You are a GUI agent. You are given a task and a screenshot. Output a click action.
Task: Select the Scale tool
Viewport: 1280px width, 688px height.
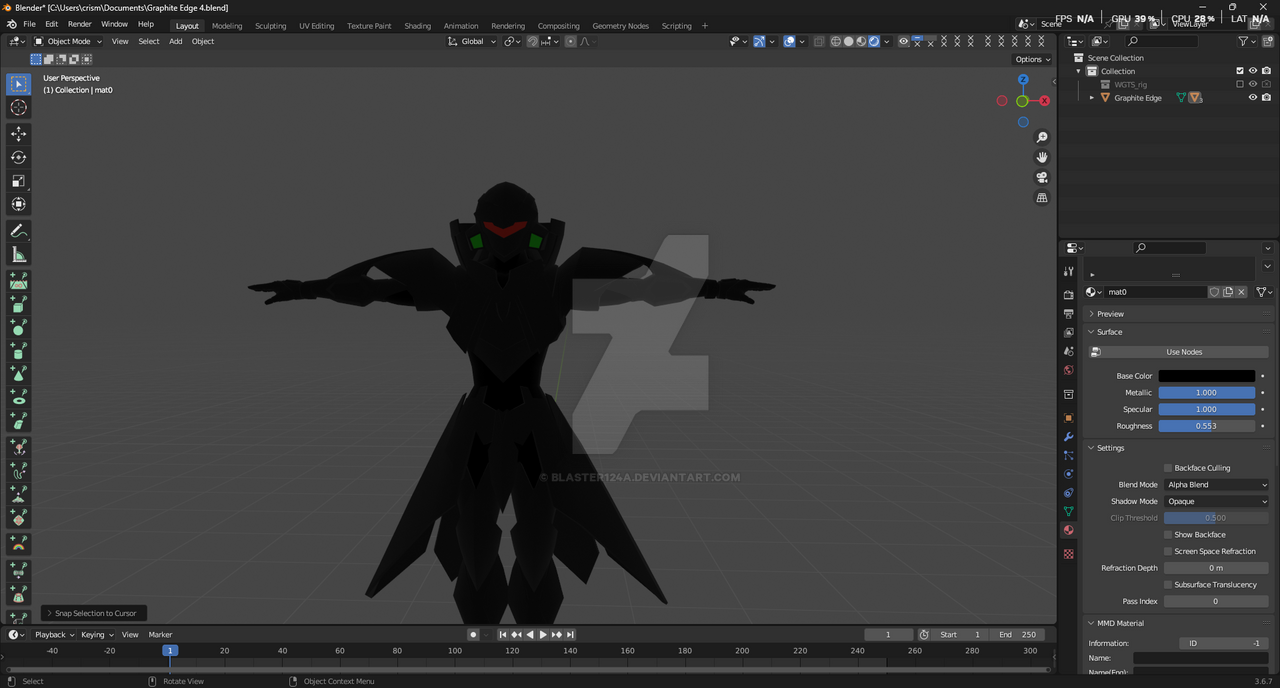(18, 181)
